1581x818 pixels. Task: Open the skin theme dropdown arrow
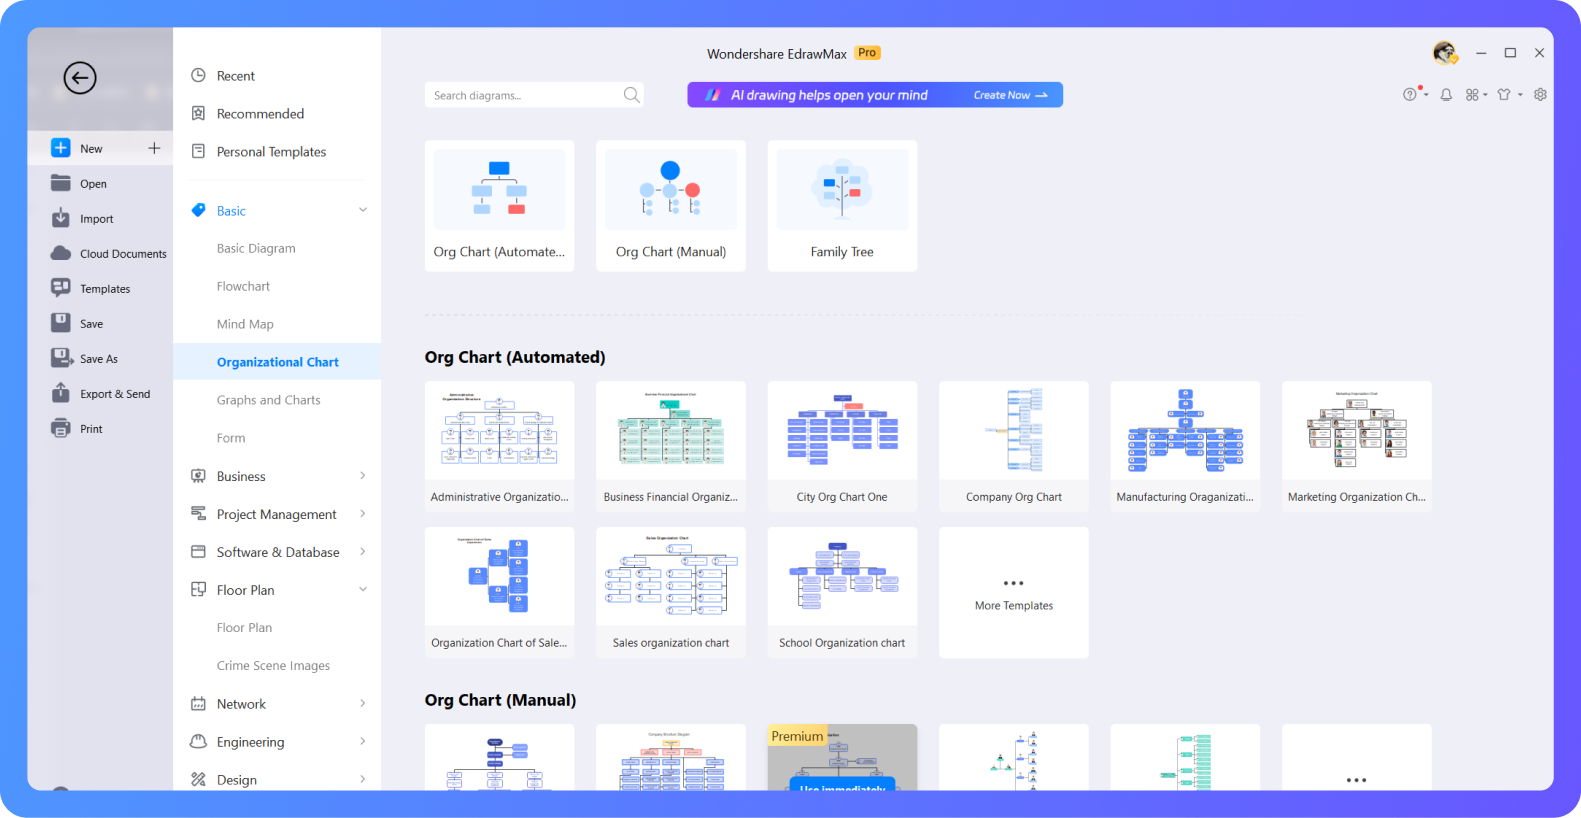pyautogui.click(x=1520, y=95)
